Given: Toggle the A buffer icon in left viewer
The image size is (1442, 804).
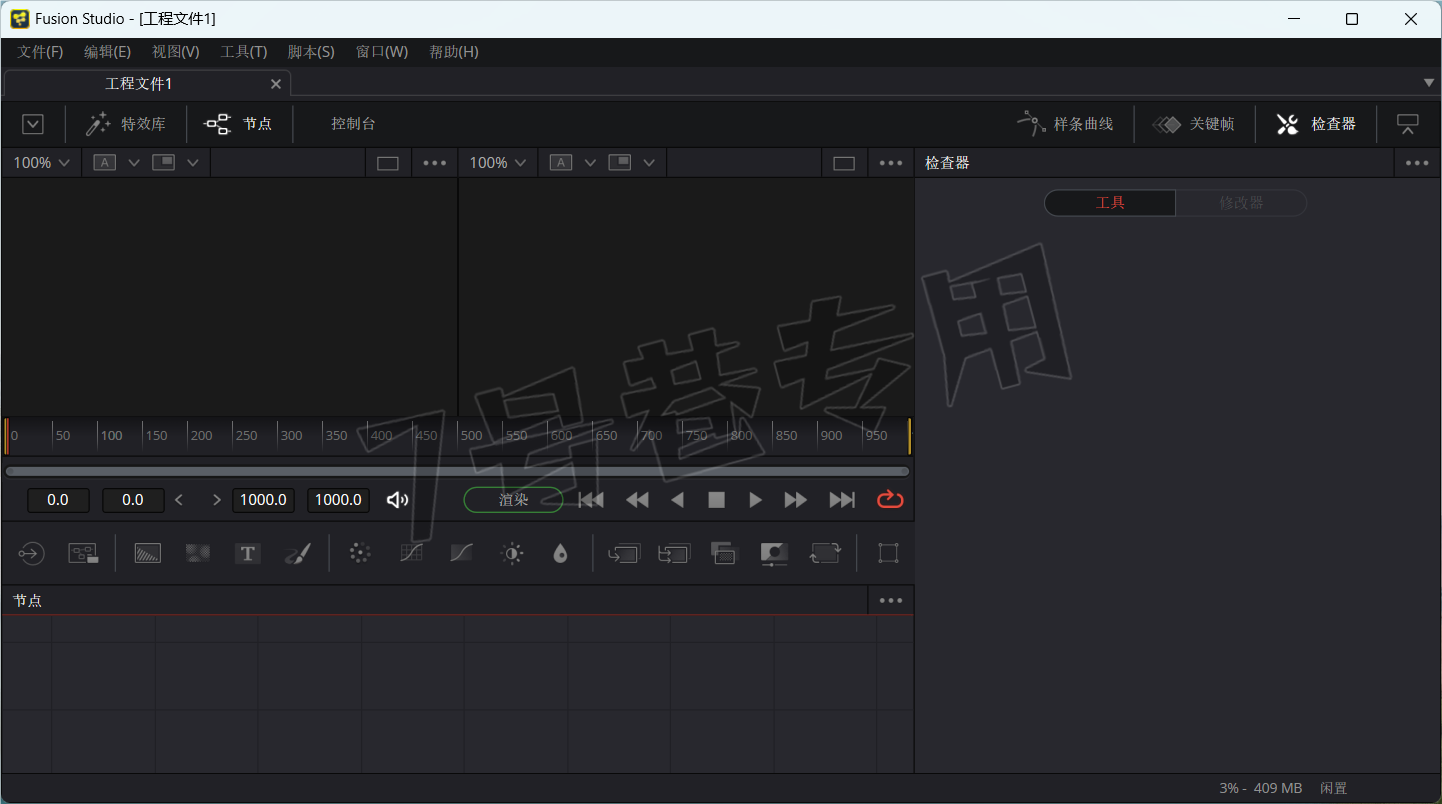Looking at the screenshot, I should (x=104, y=163).
